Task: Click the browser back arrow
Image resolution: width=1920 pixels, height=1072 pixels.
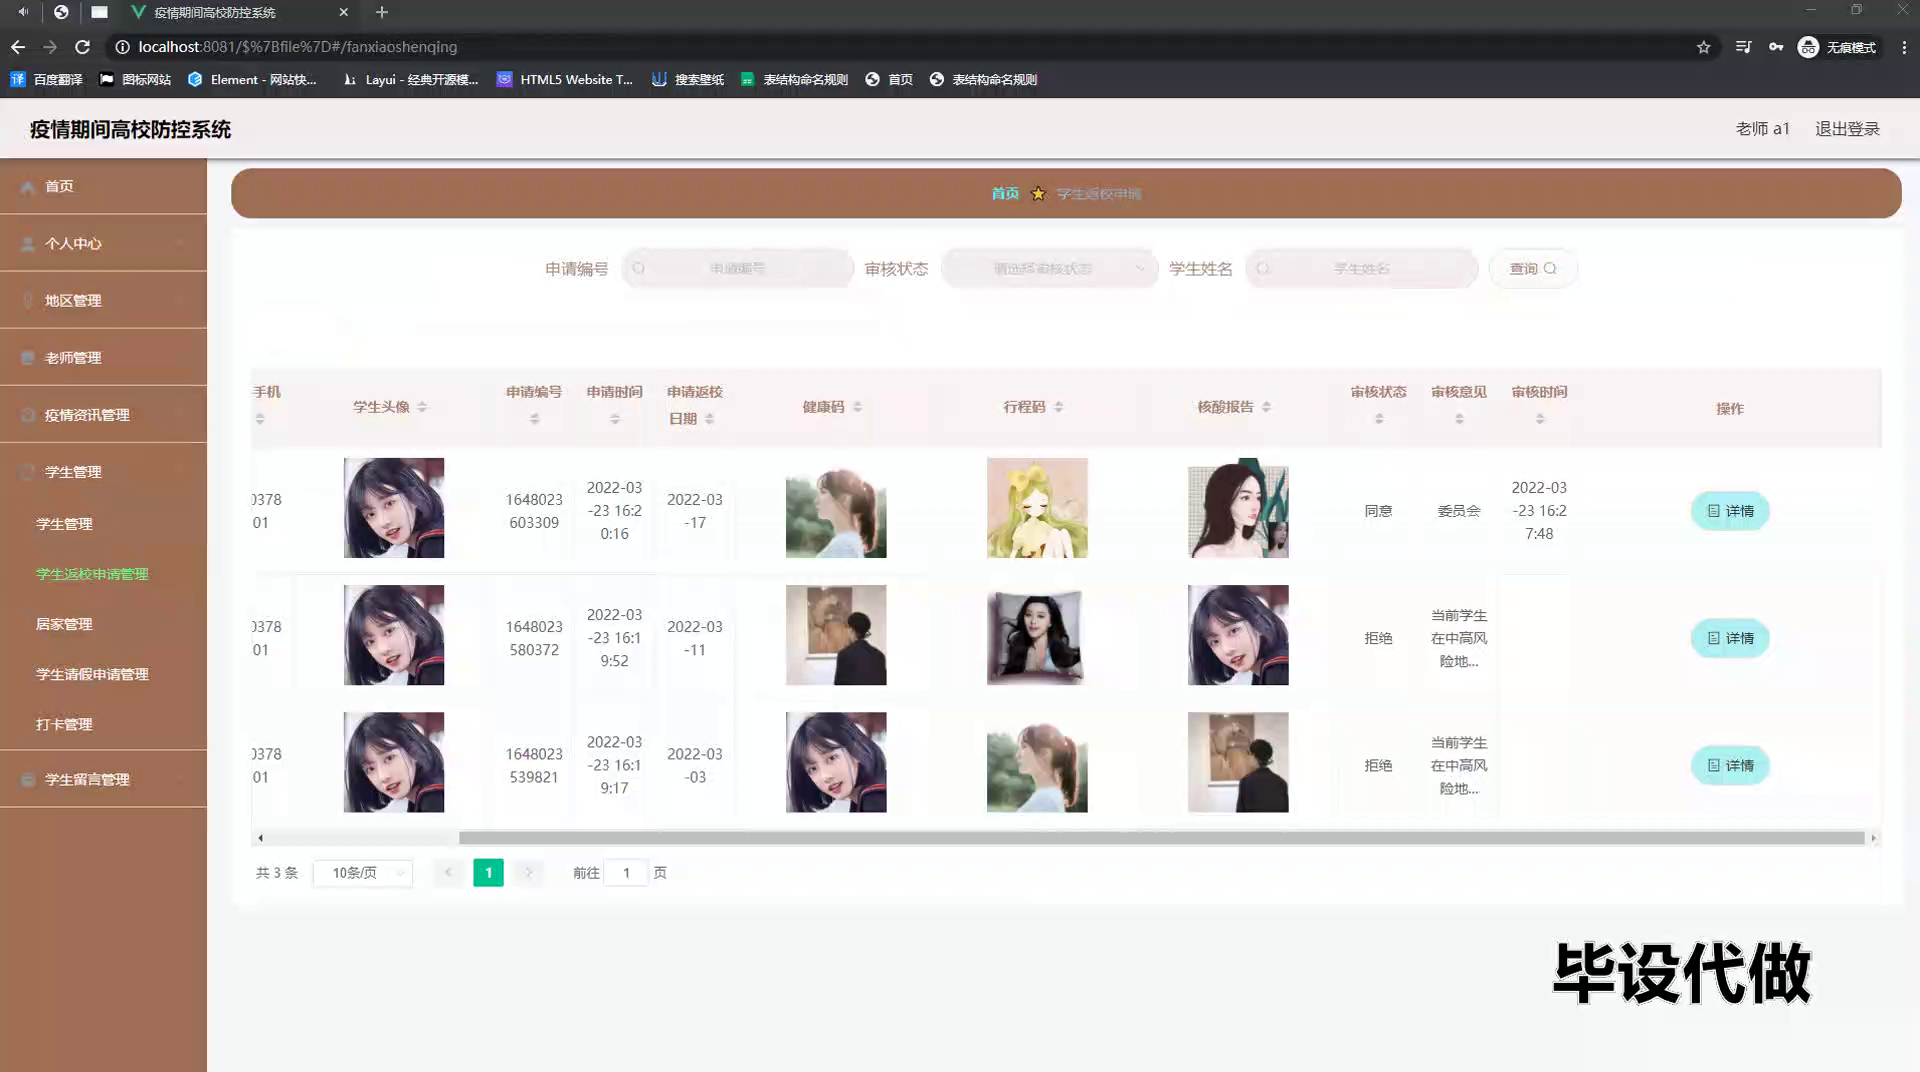Action: [18, 47]
